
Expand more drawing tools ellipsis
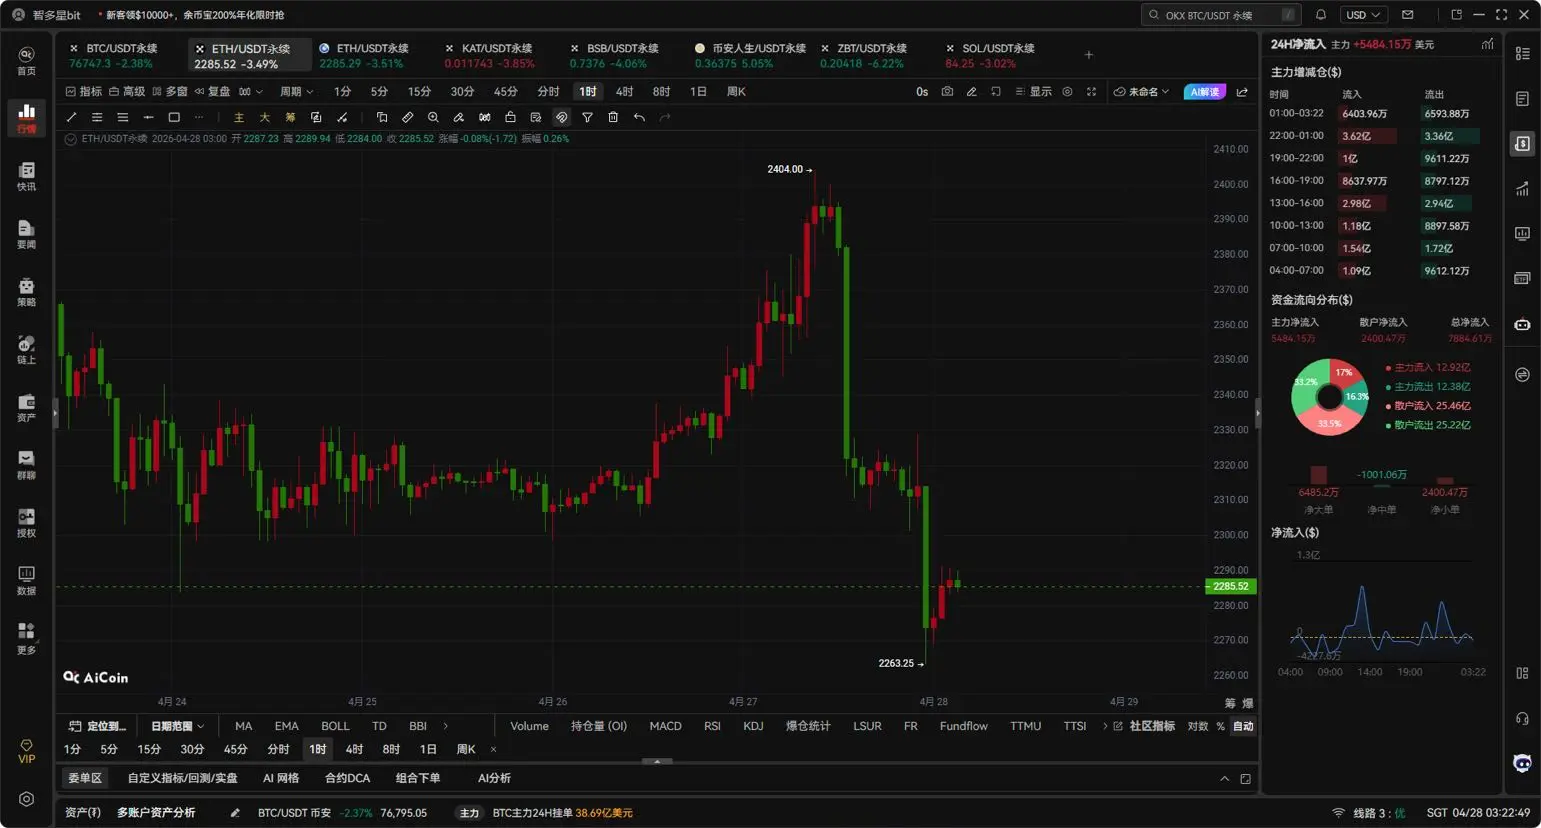[x=199, y=117]
